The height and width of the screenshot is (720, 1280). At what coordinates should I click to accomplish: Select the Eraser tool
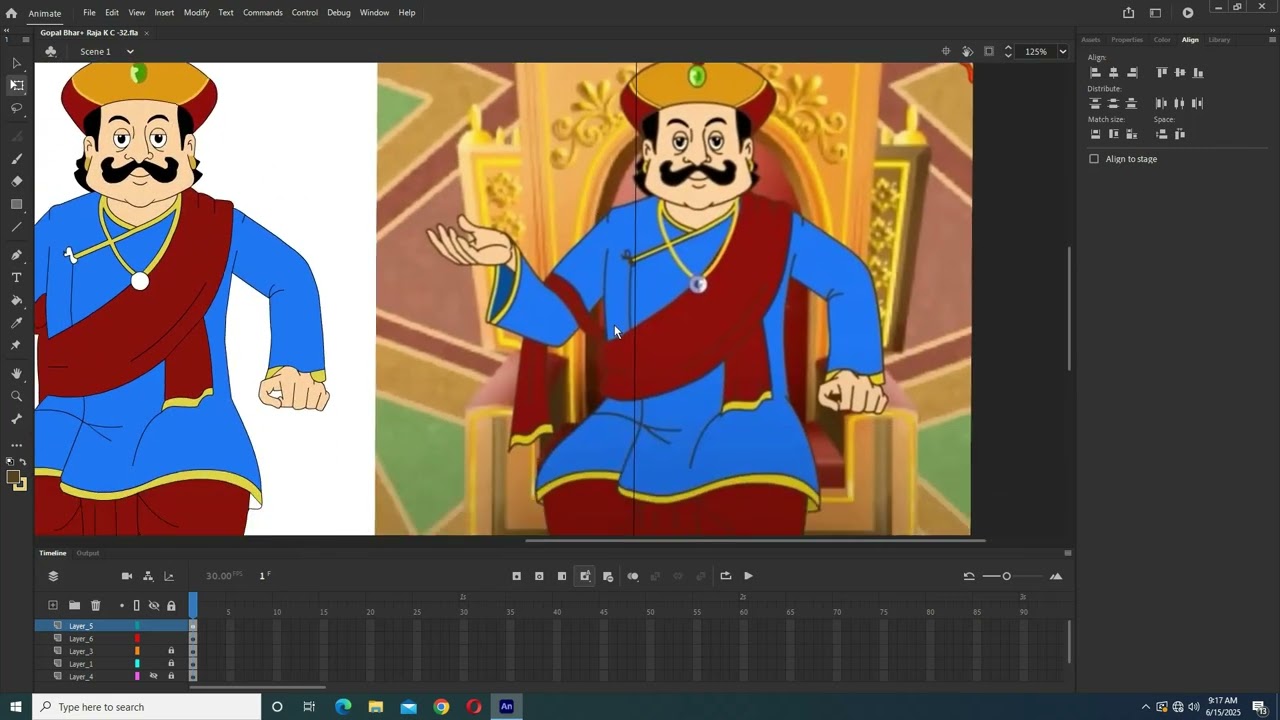17,181
